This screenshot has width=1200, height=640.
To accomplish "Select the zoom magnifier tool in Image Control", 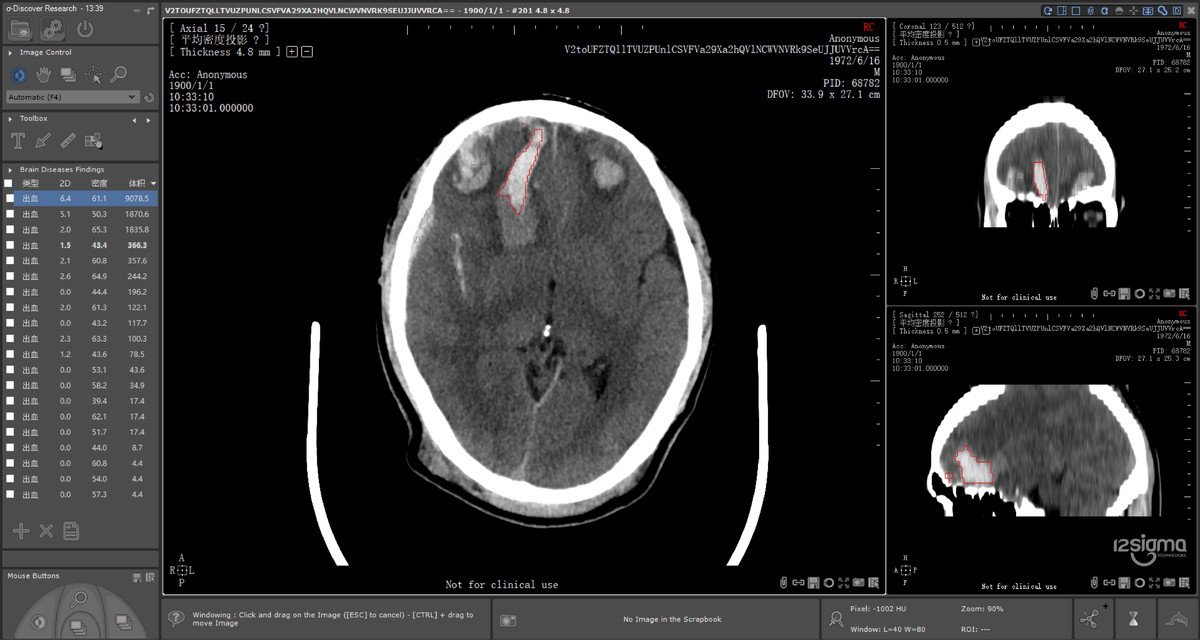I will click(x=118, y=75).
